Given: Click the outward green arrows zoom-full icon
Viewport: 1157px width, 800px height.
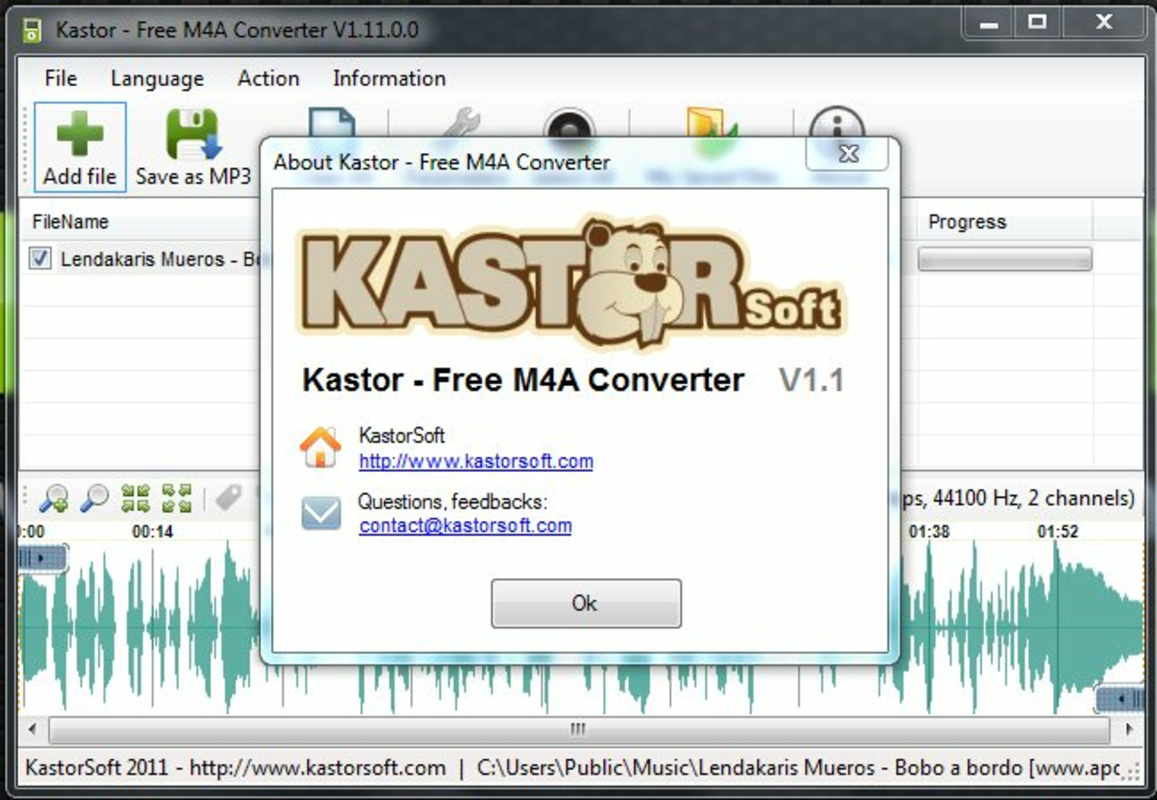Looking at the screenshot, I should point(177,499).
